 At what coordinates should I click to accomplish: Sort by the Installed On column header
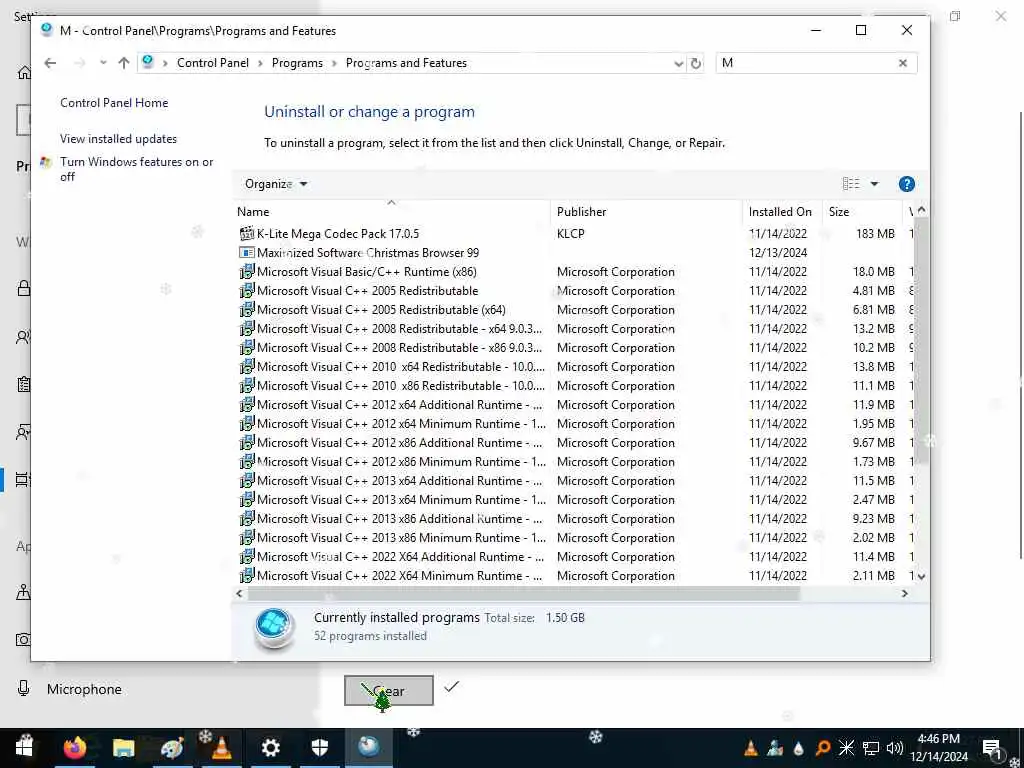[x=782, y=212]
